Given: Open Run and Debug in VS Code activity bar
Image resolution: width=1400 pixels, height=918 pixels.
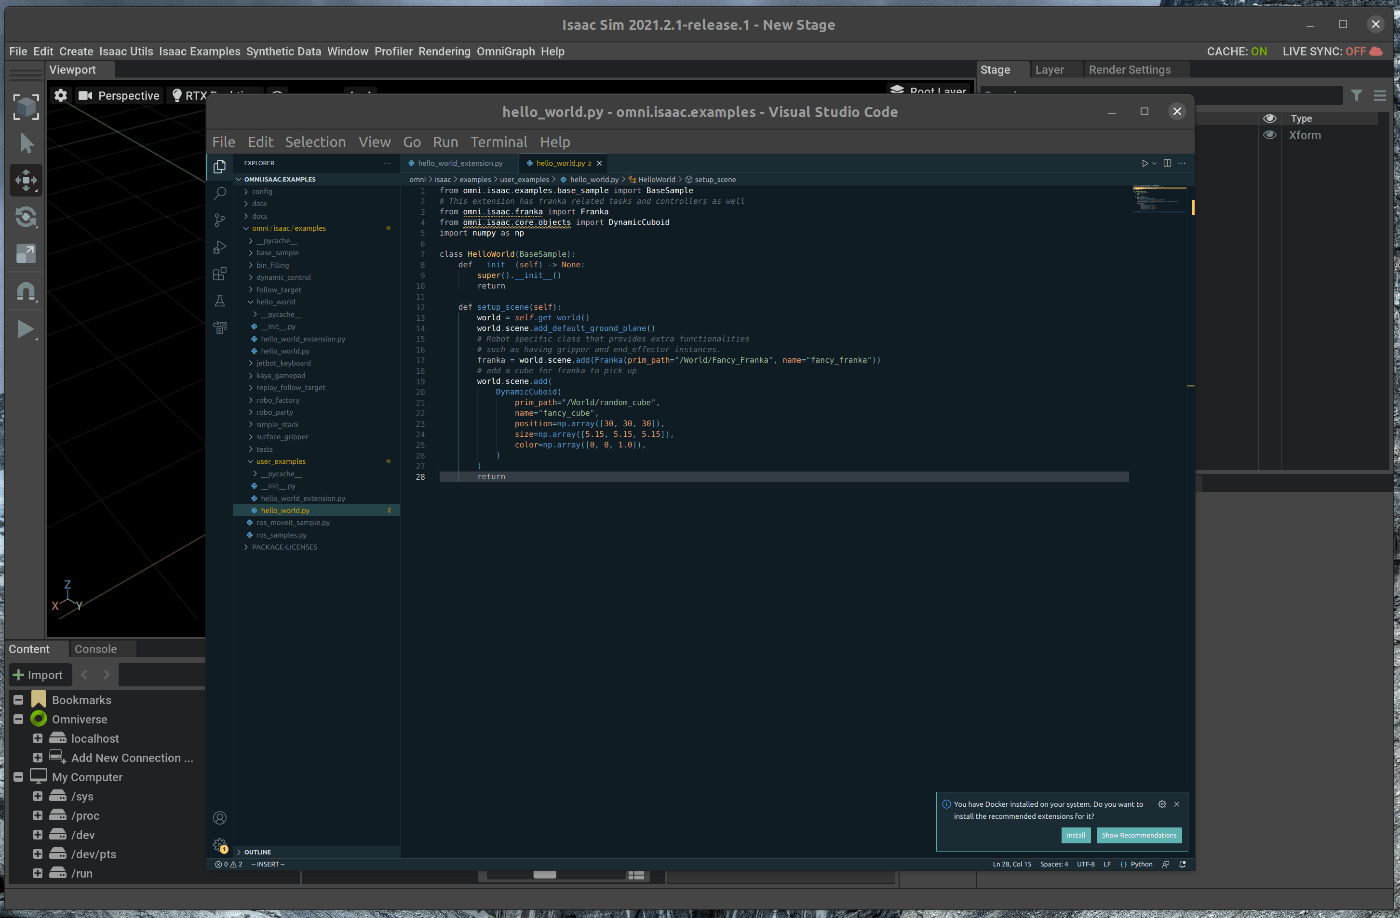Looking at the screenshot, I should pos(220,247).
